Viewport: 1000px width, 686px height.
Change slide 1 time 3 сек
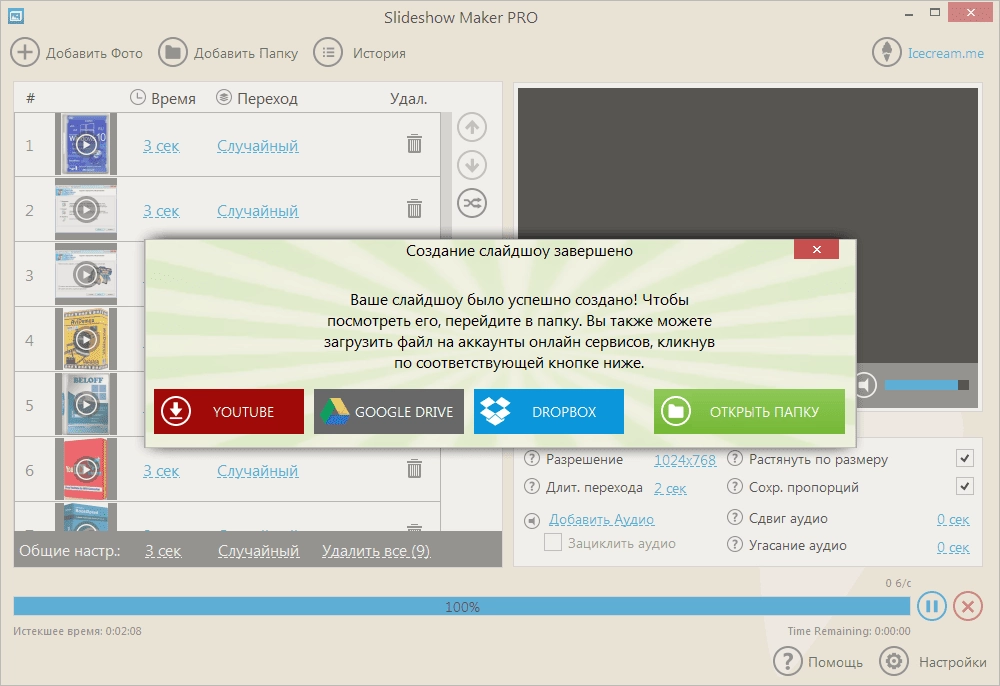click(161, 146)
